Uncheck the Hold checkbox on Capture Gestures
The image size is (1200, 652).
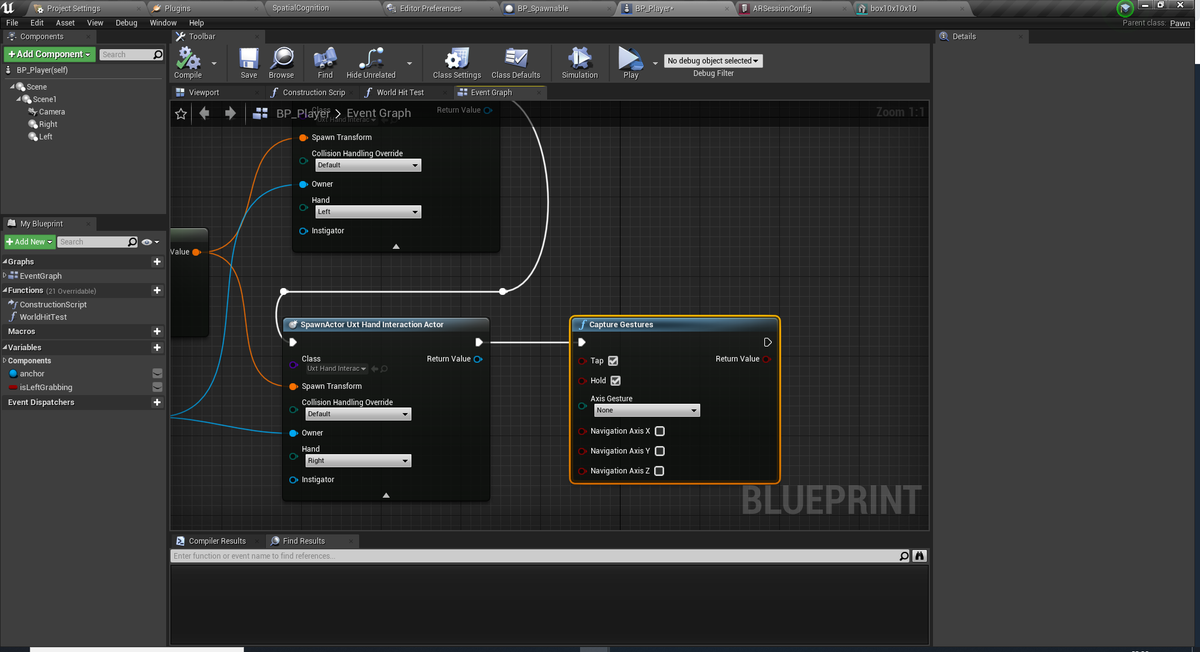pos(615,381)
